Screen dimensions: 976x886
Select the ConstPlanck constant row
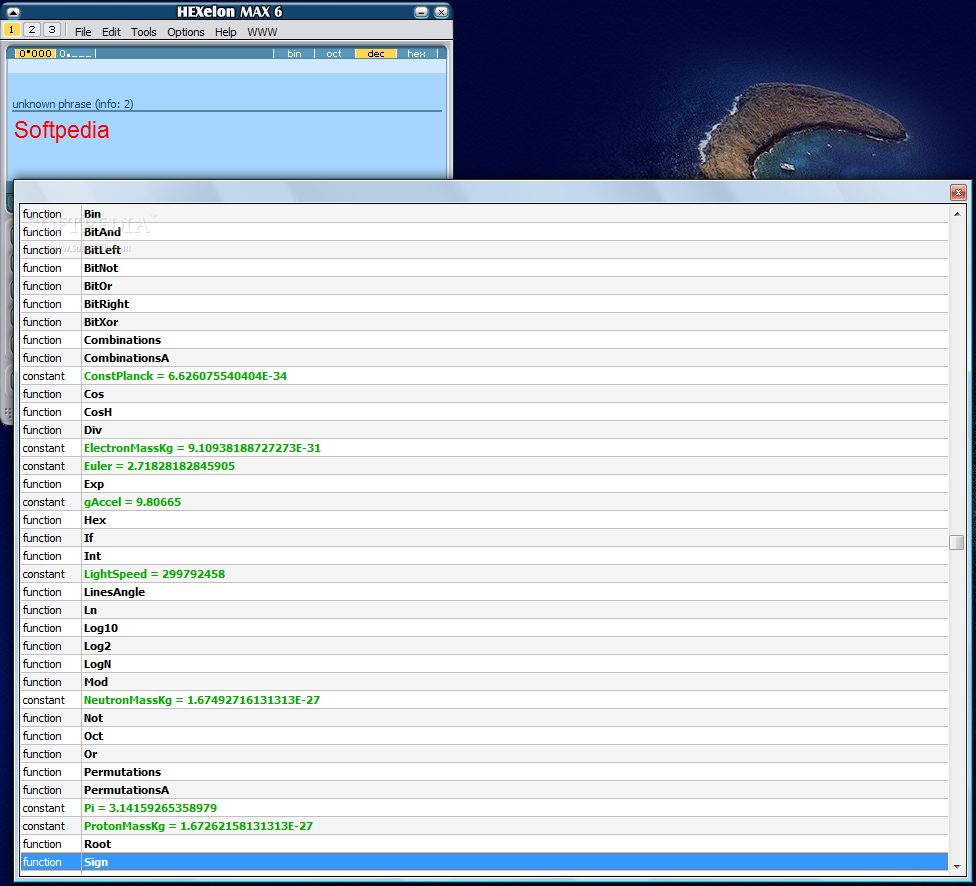(484, 376)
